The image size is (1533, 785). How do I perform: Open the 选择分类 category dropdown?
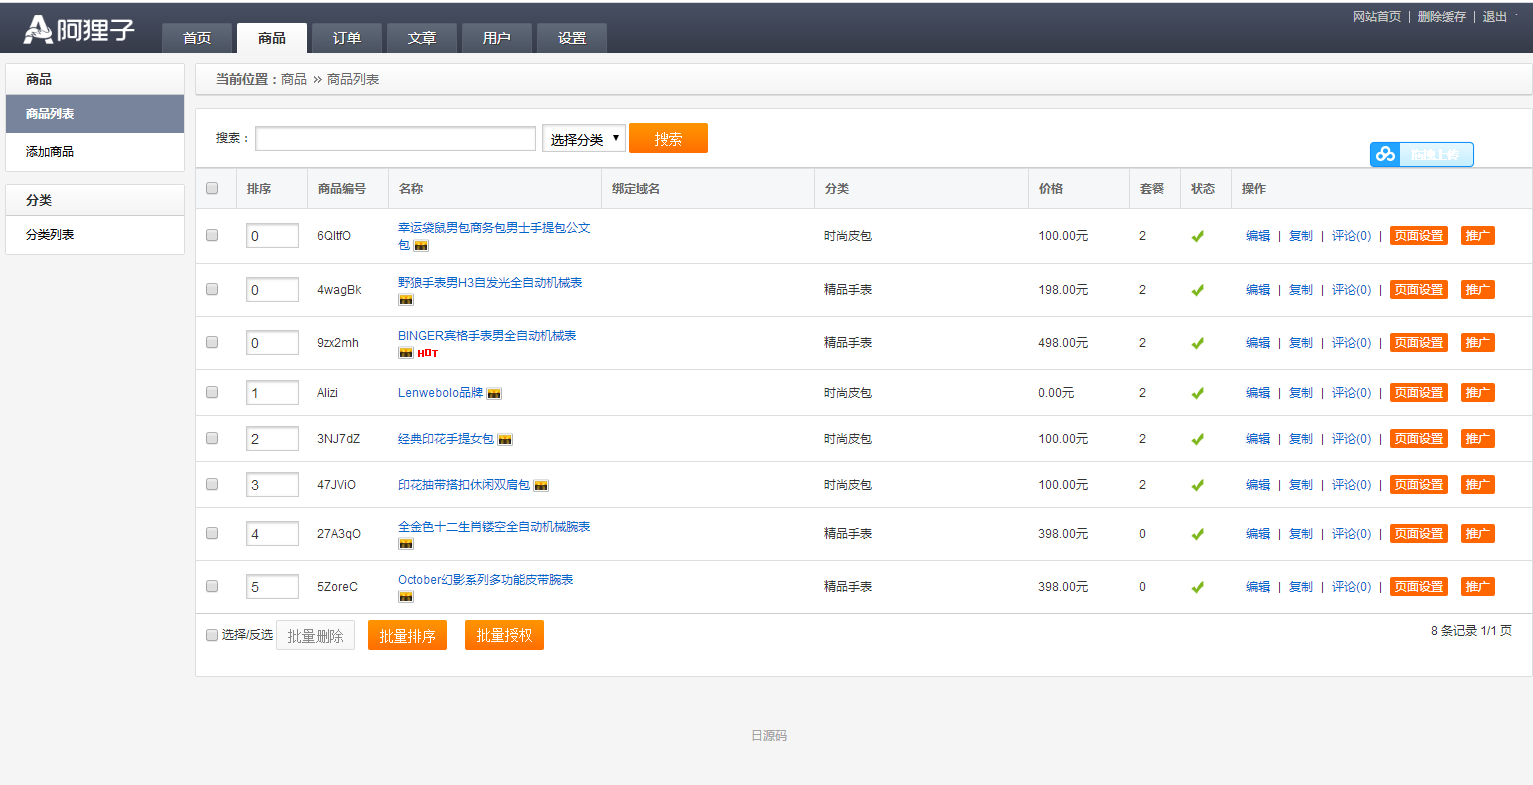point(583,138)
